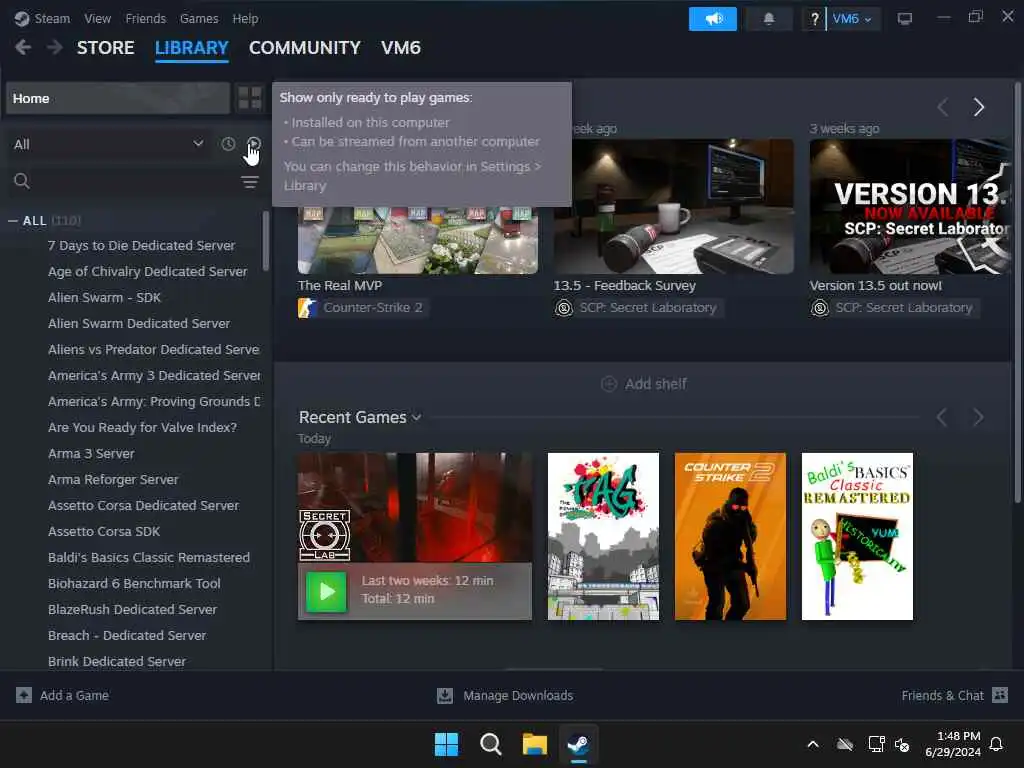Open the graffiti TAG game cover
Screen dimensions: 1024x768
[x=603, y=536]
